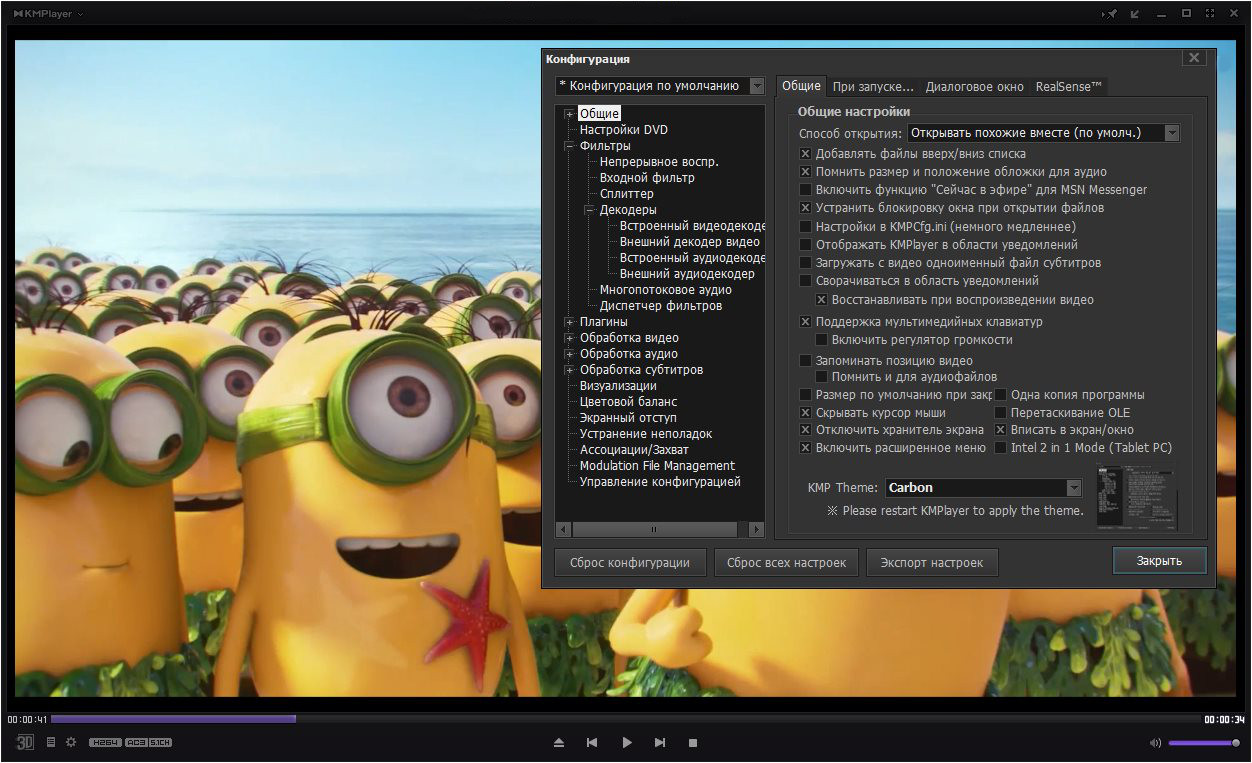Check 'Настройки в KMPCfg.ini' option
Image resolution: width=1252 pixels, height=763 pixels.
point(806,227)
